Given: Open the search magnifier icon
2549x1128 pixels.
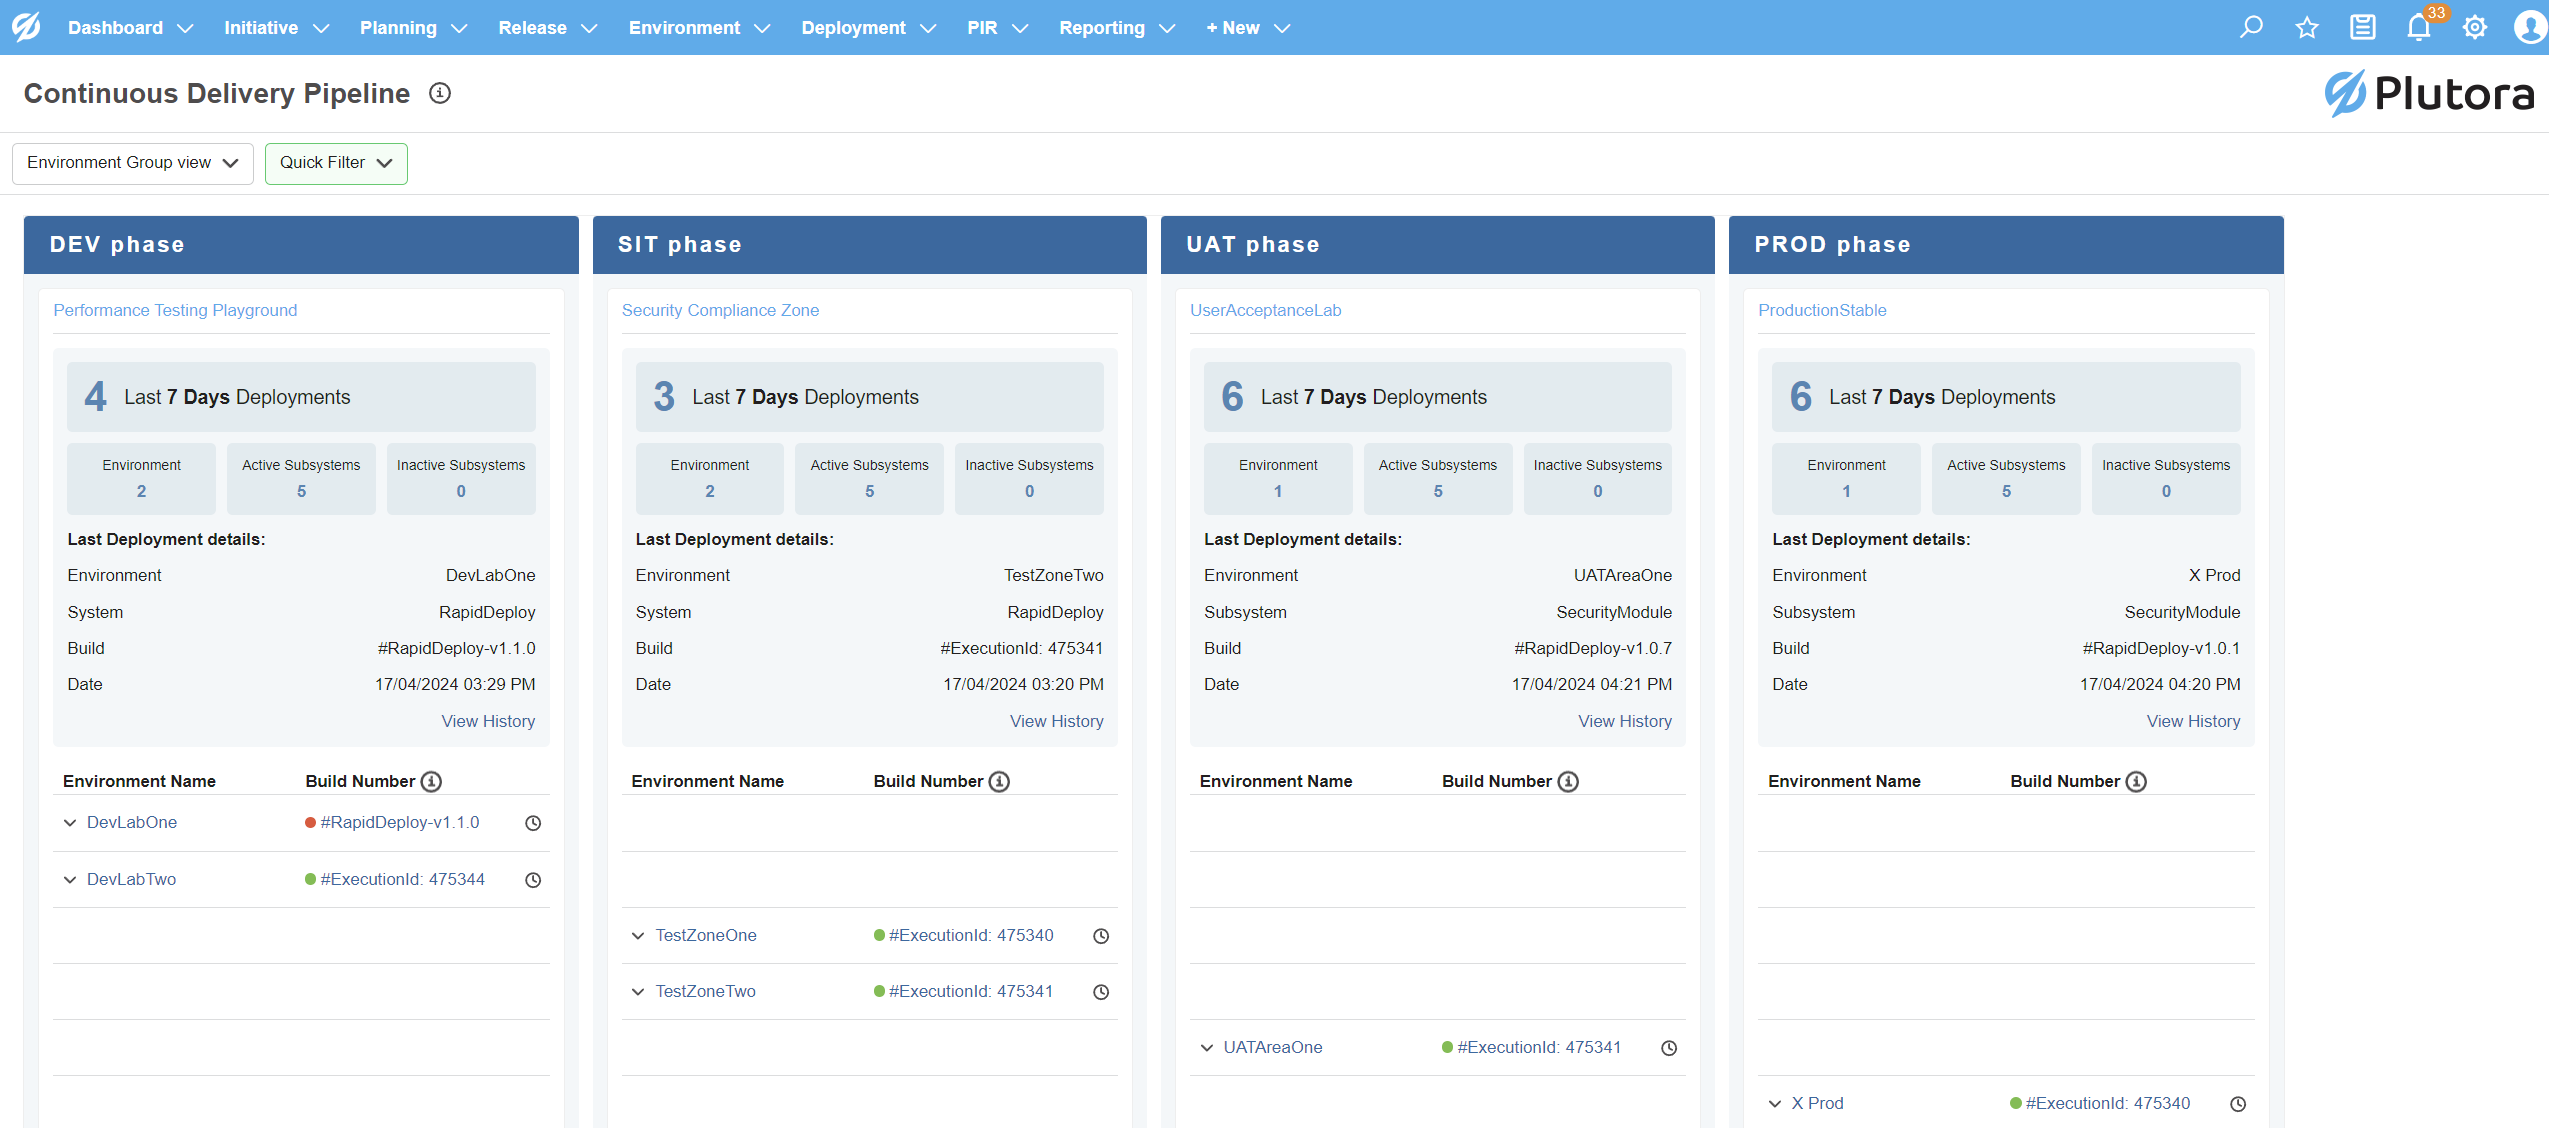Looking at the screenshot, I should coord(2251,27).
